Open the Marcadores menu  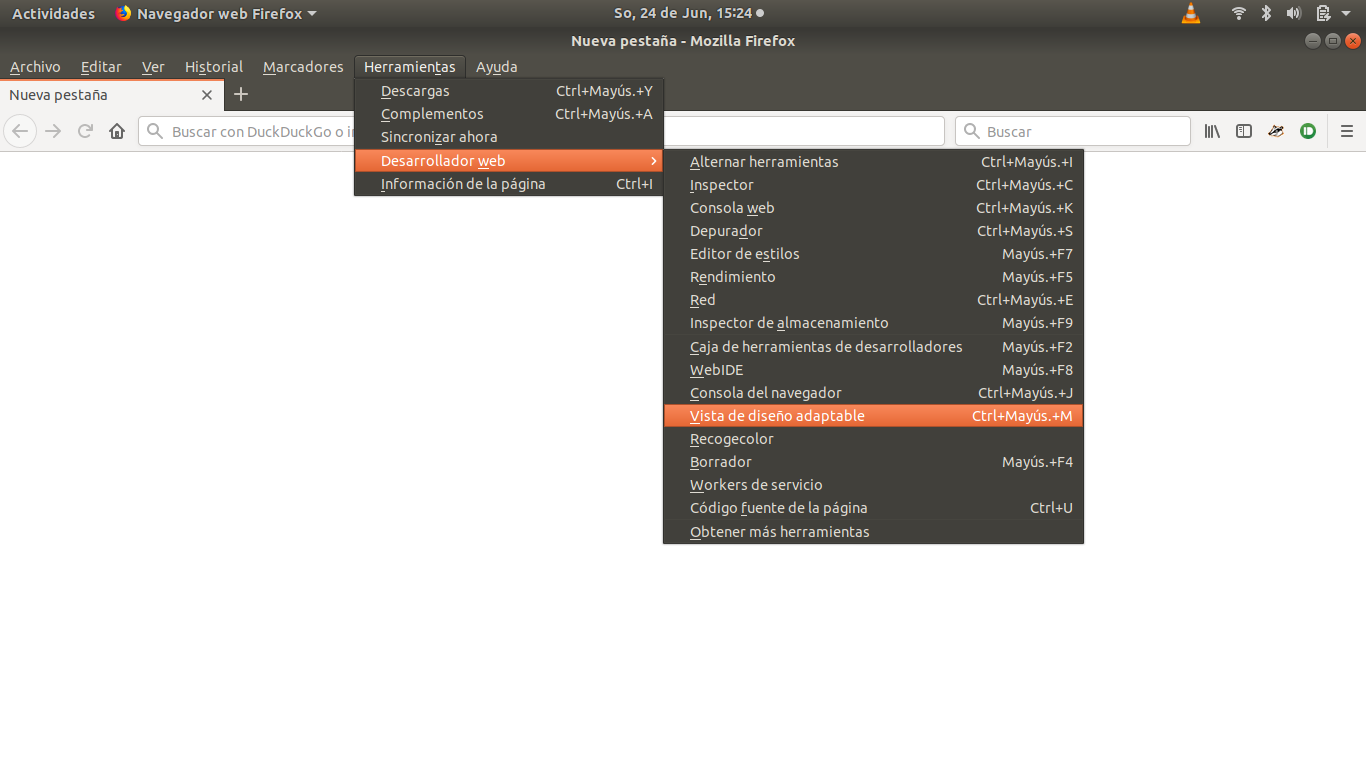[x=303, y=67]
